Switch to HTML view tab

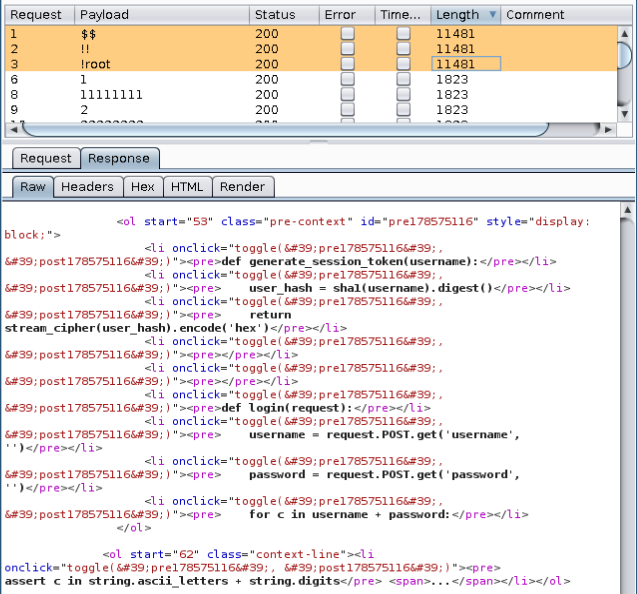pyautogui.click(x=187, y=187)
